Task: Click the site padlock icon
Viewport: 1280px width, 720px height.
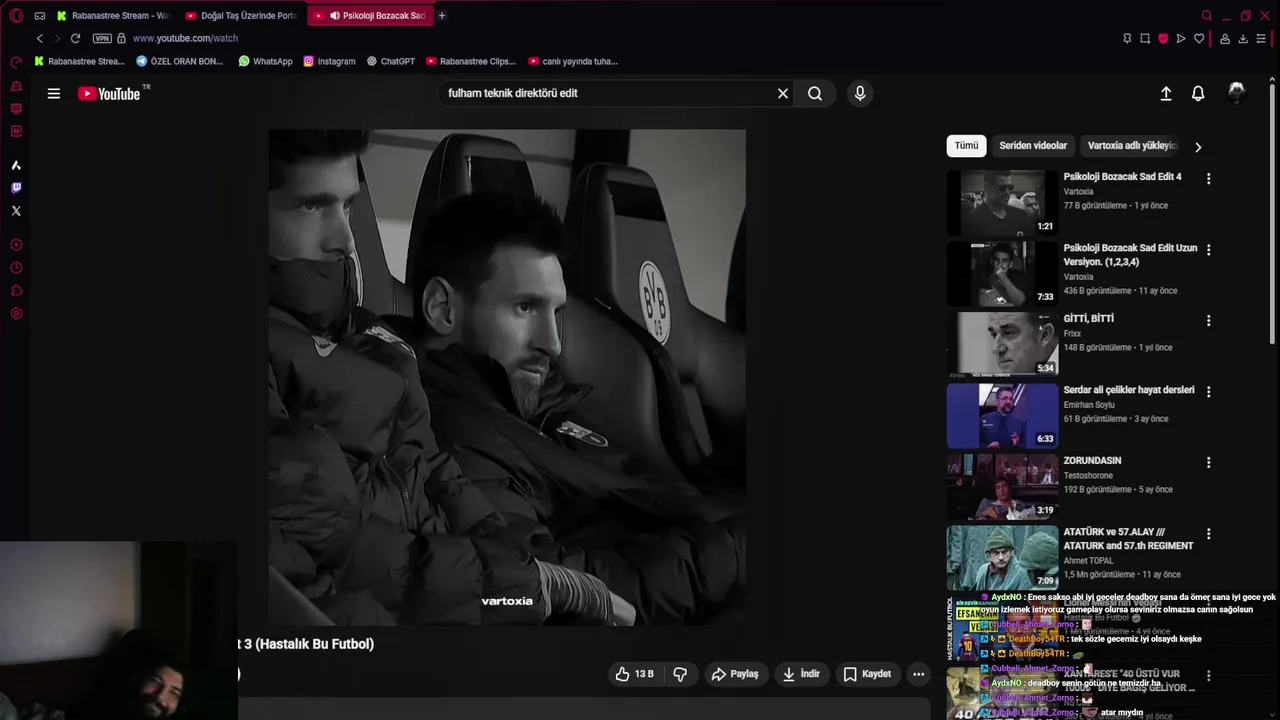Action: click(x=121, y=38)
